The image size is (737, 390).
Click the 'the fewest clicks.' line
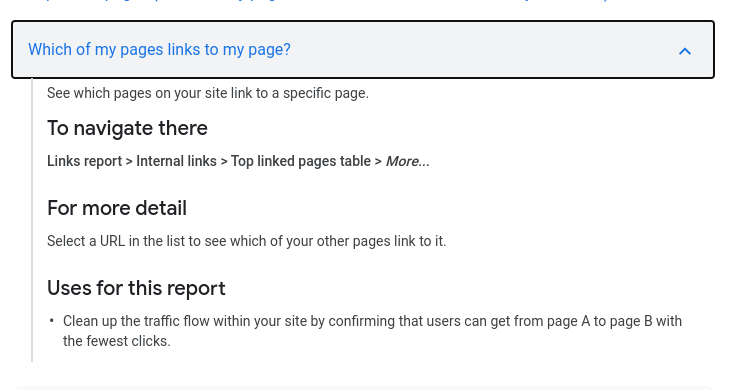point(117,341)
